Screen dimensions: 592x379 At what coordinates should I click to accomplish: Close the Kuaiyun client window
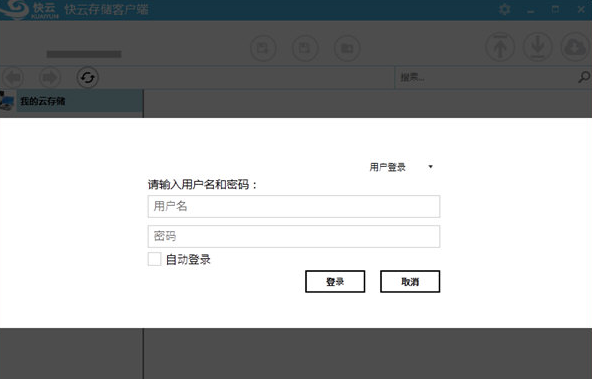(581, 9)
